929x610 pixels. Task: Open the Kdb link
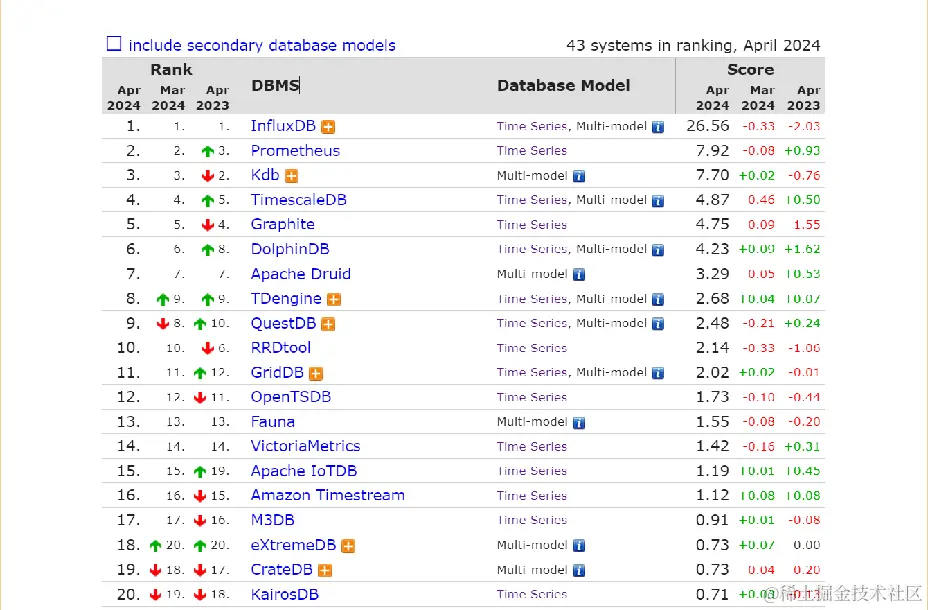coord(265,175)
